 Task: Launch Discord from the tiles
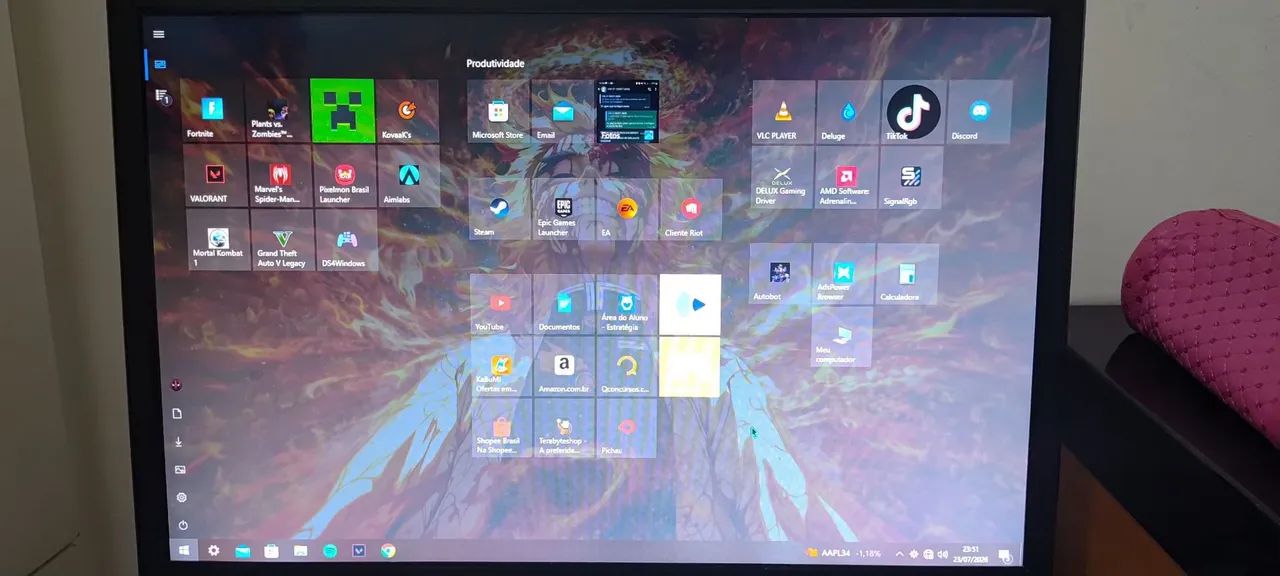pos(979,112)
